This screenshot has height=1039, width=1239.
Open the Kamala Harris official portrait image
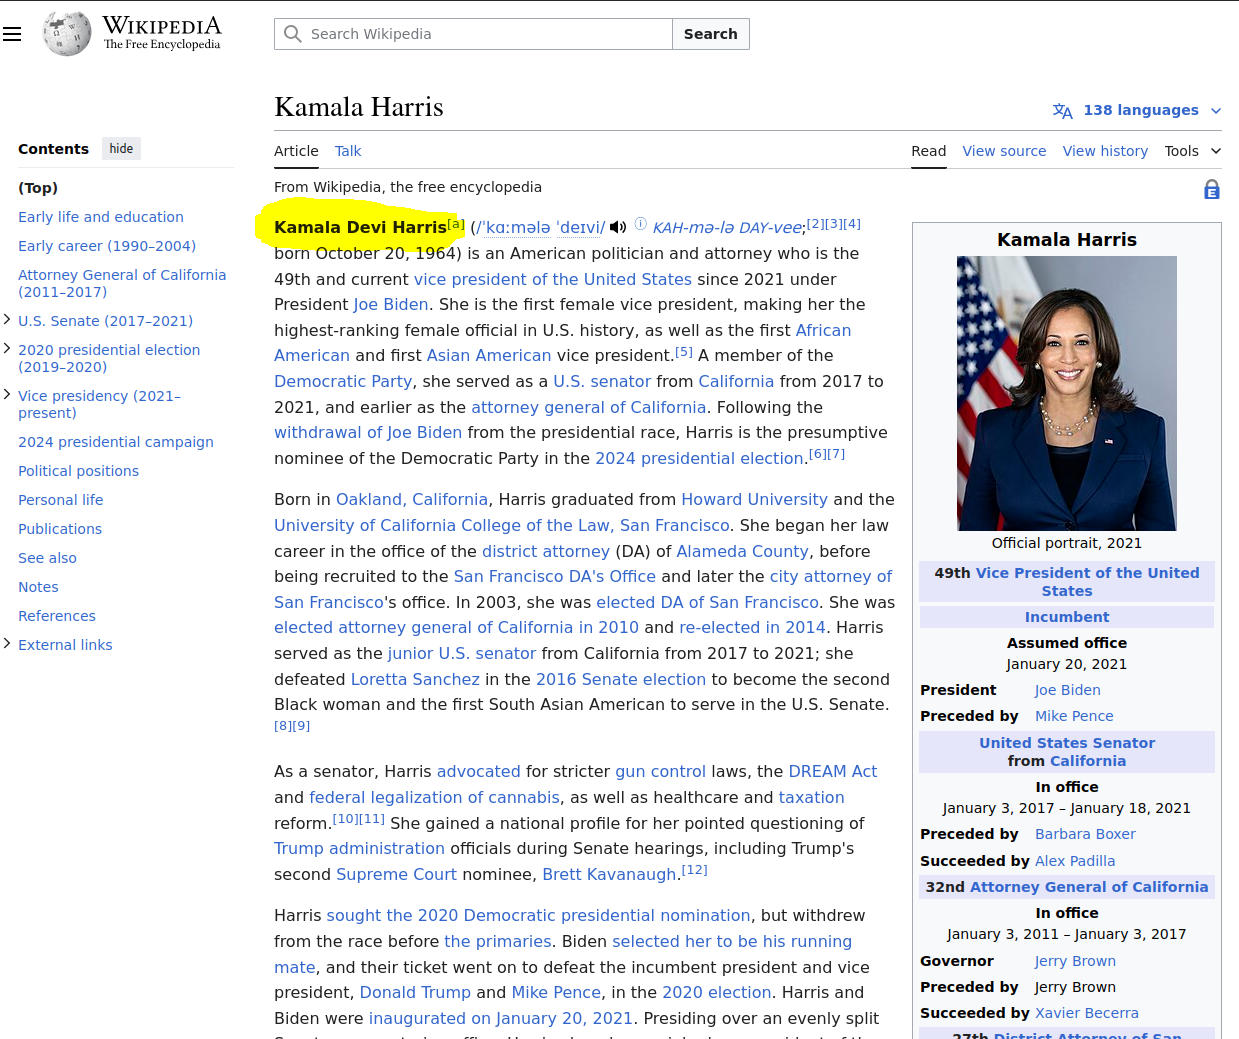1067,393
